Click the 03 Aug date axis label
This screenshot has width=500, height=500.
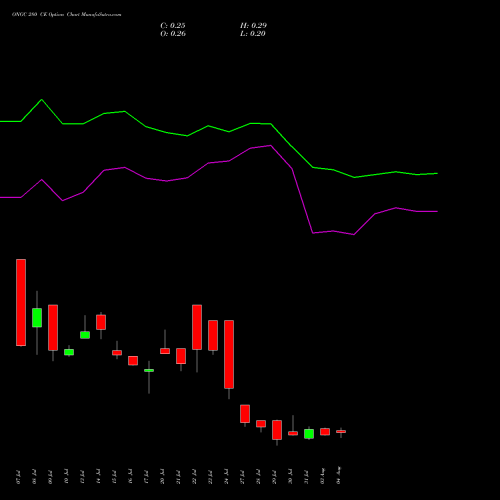coord(322,476)
